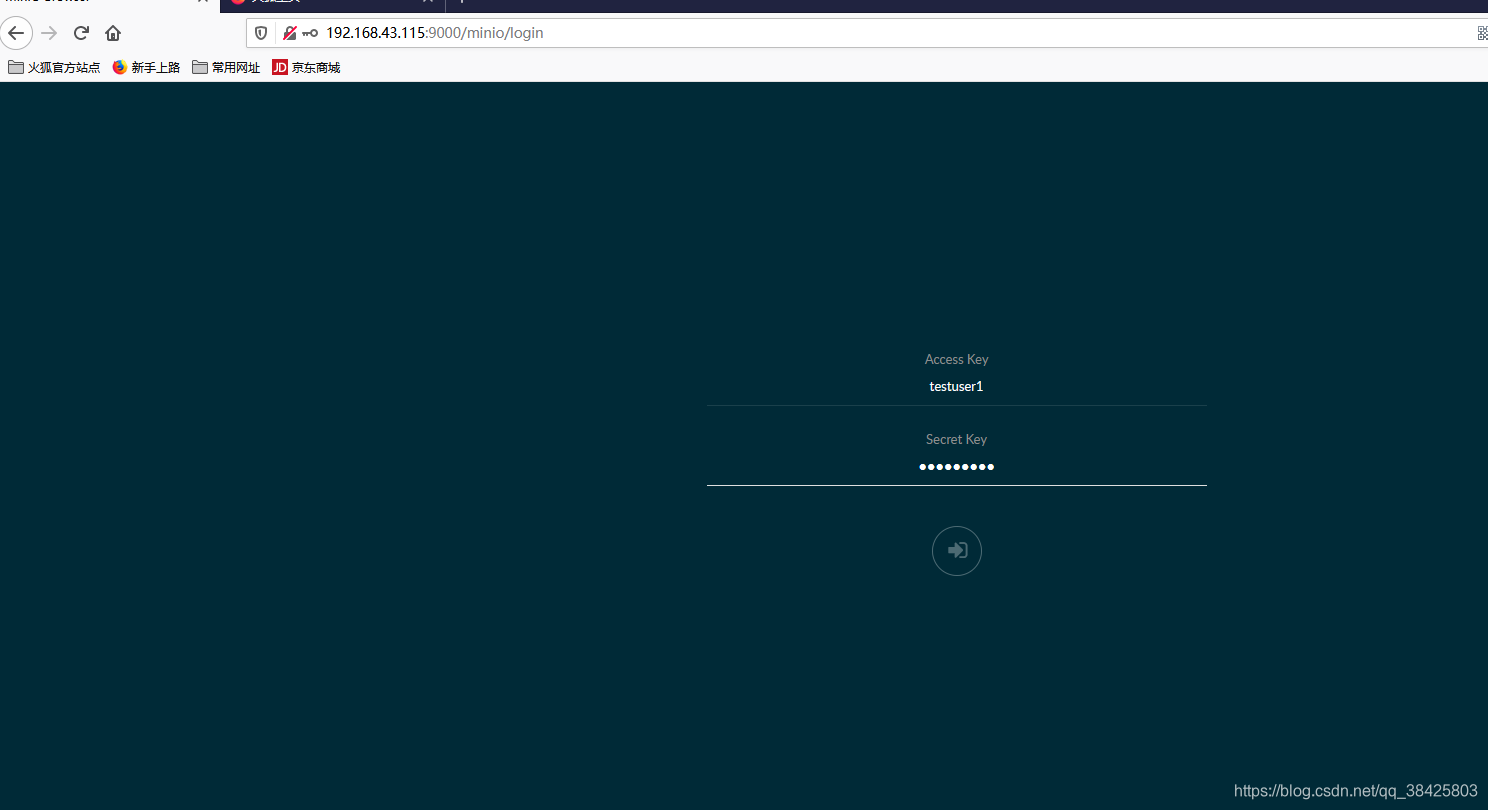Close the first browser tab
Screen dimensions: 1488x810
[x=202, y=2]
